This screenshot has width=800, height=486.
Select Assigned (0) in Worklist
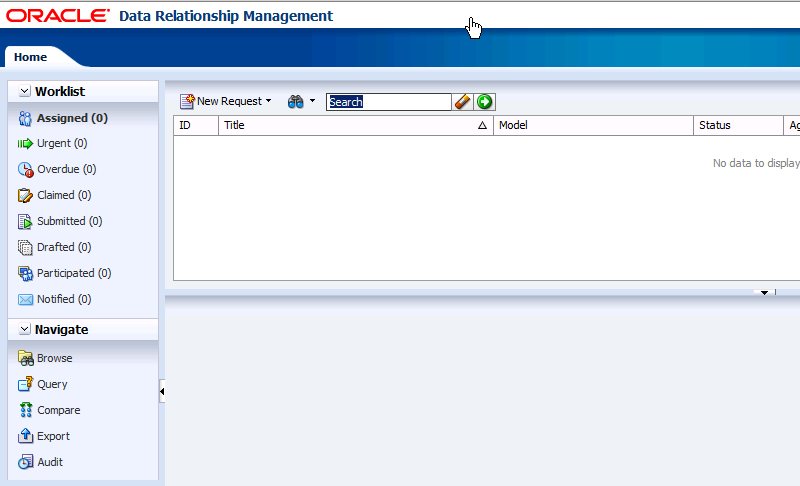point(72,118)
